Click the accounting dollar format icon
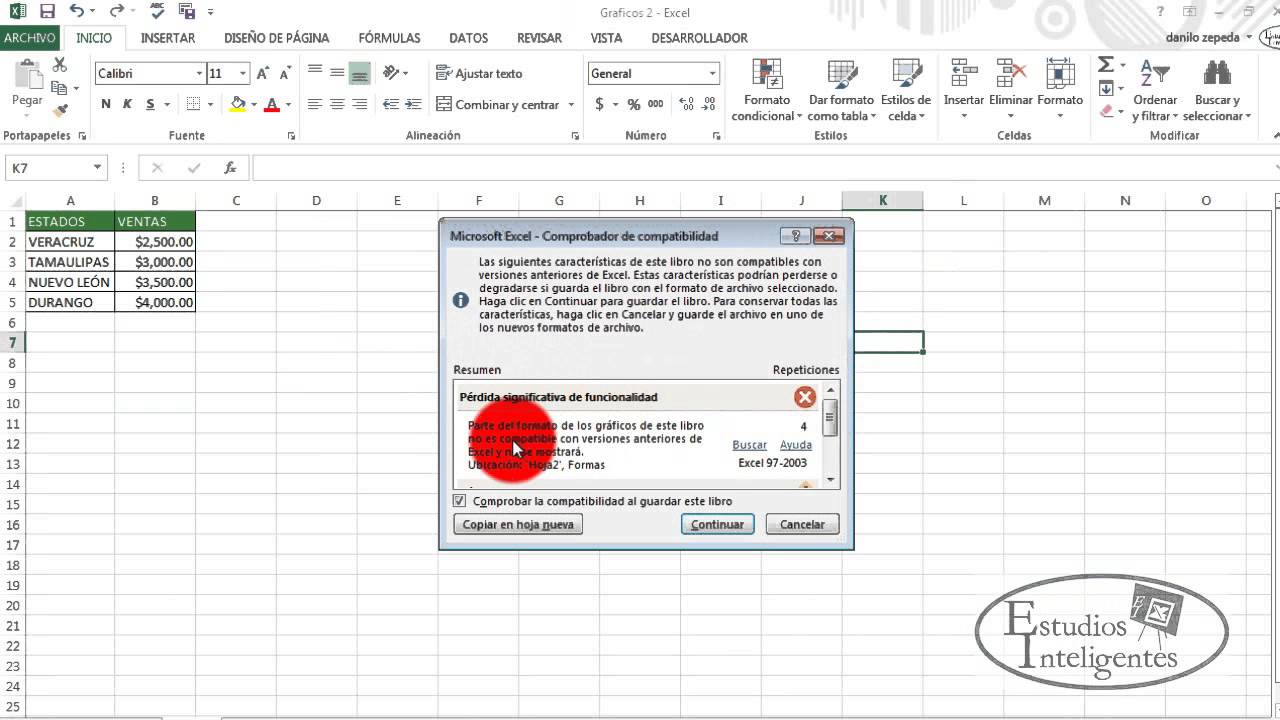Viewport: 1280px width, 720px height. [599, 104]
